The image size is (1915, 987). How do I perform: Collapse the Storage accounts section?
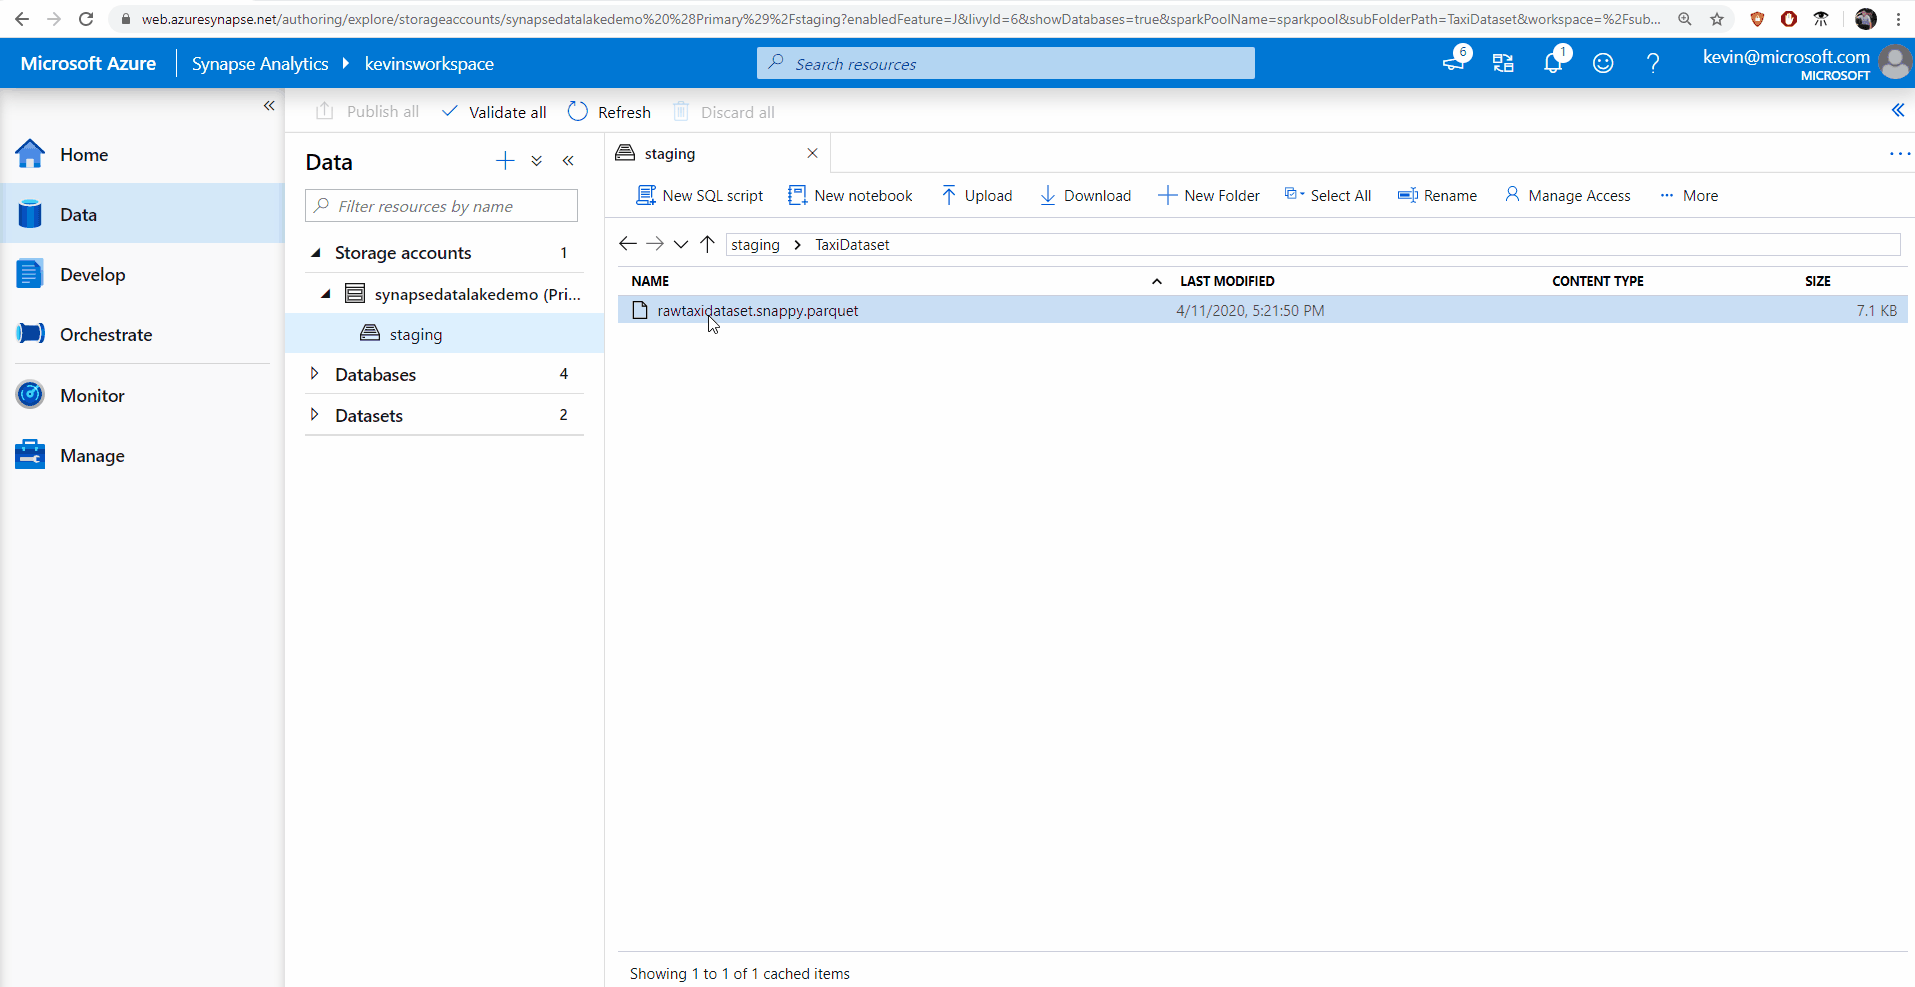pyautogui.click(x=316, y=253)
